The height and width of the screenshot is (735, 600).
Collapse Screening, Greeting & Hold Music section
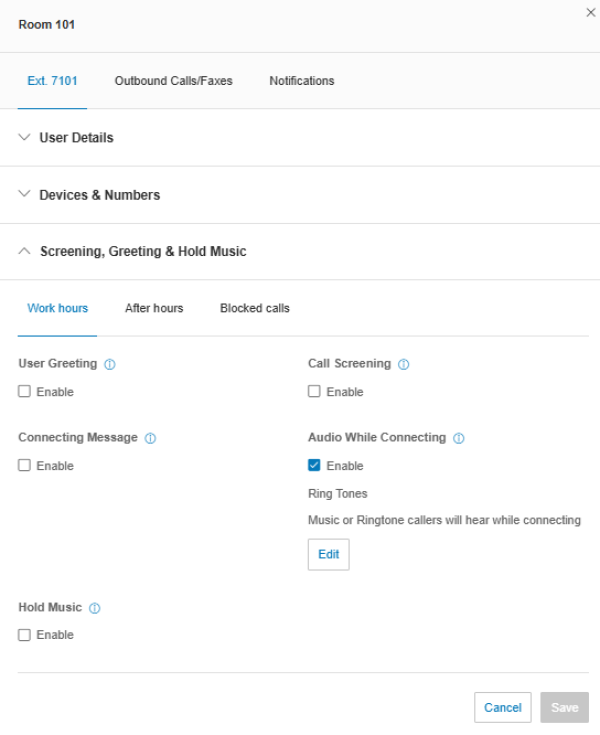click(x=142, y=252)
